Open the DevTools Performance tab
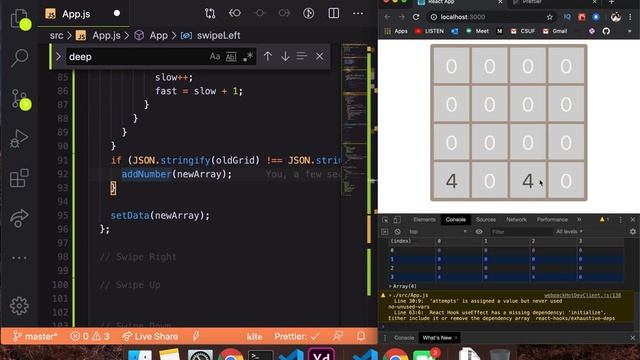This screenshot has width=640, height=360. (x=552, y=220)
